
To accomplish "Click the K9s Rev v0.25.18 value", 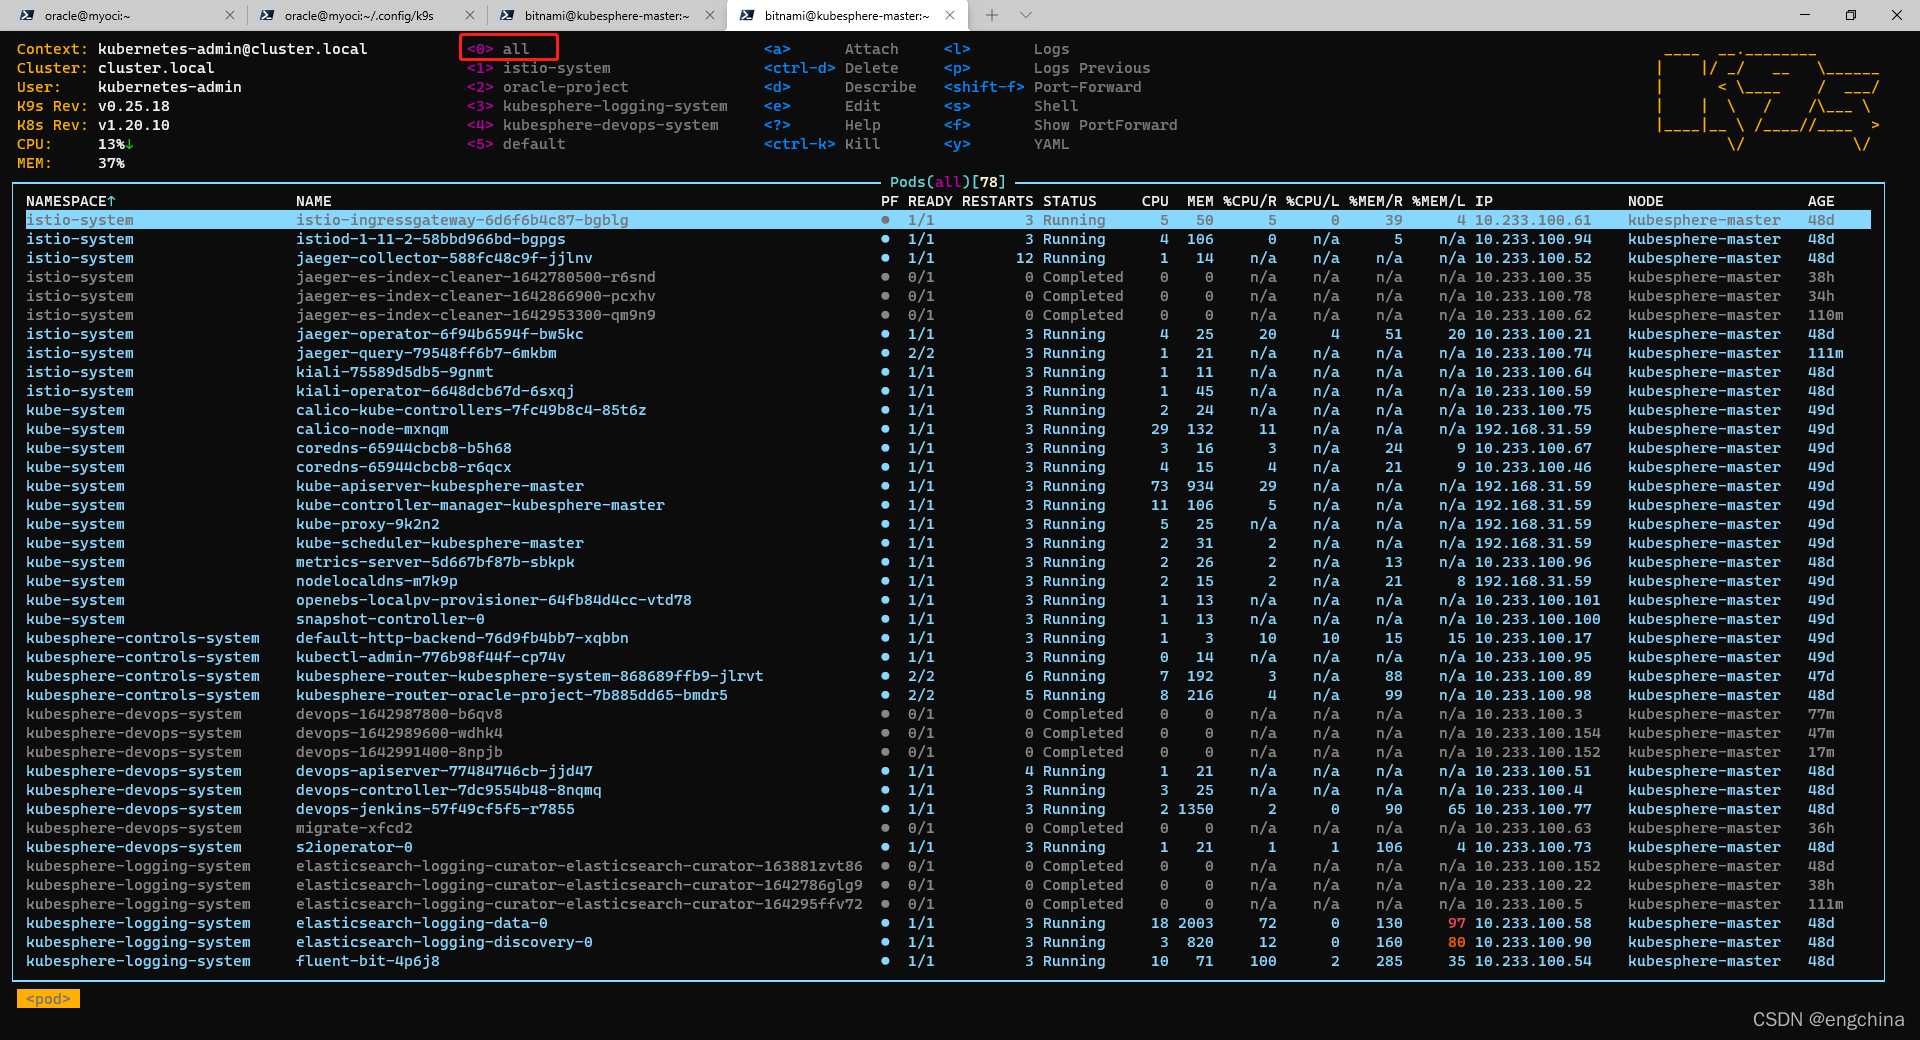I will 133,106.
